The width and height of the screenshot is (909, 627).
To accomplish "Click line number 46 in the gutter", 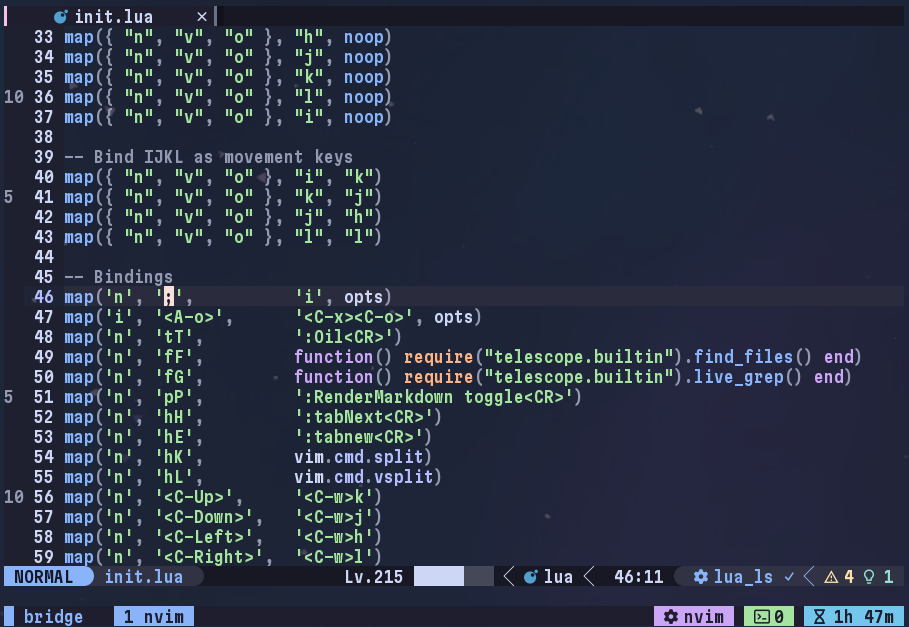I will tap(44, 297).
